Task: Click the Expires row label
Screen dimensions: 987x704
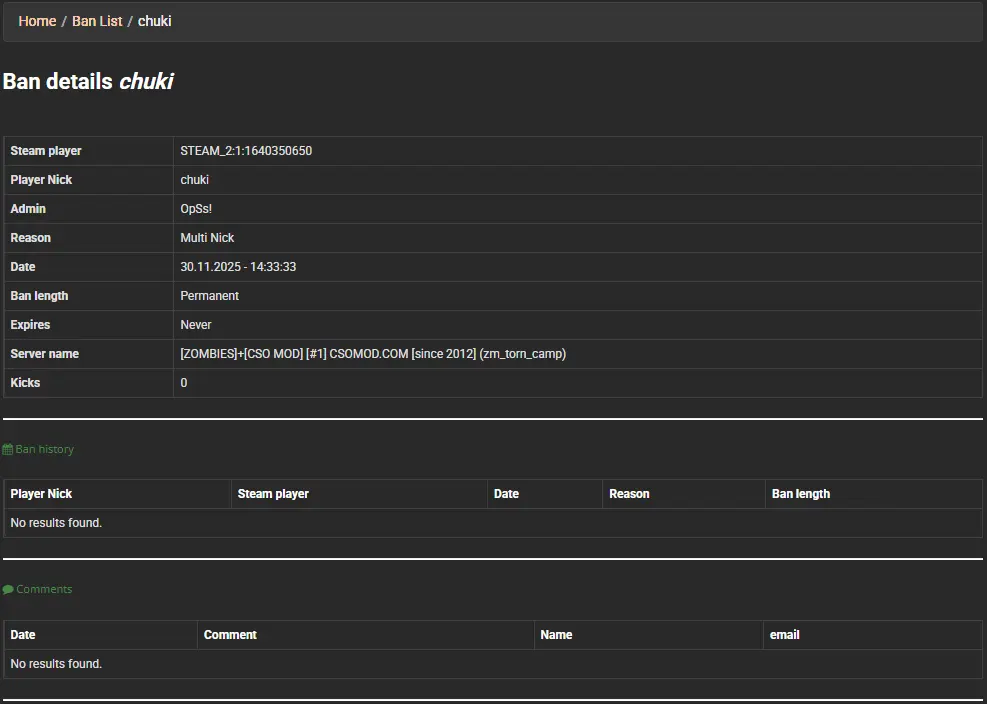Action: coord(30,324)
